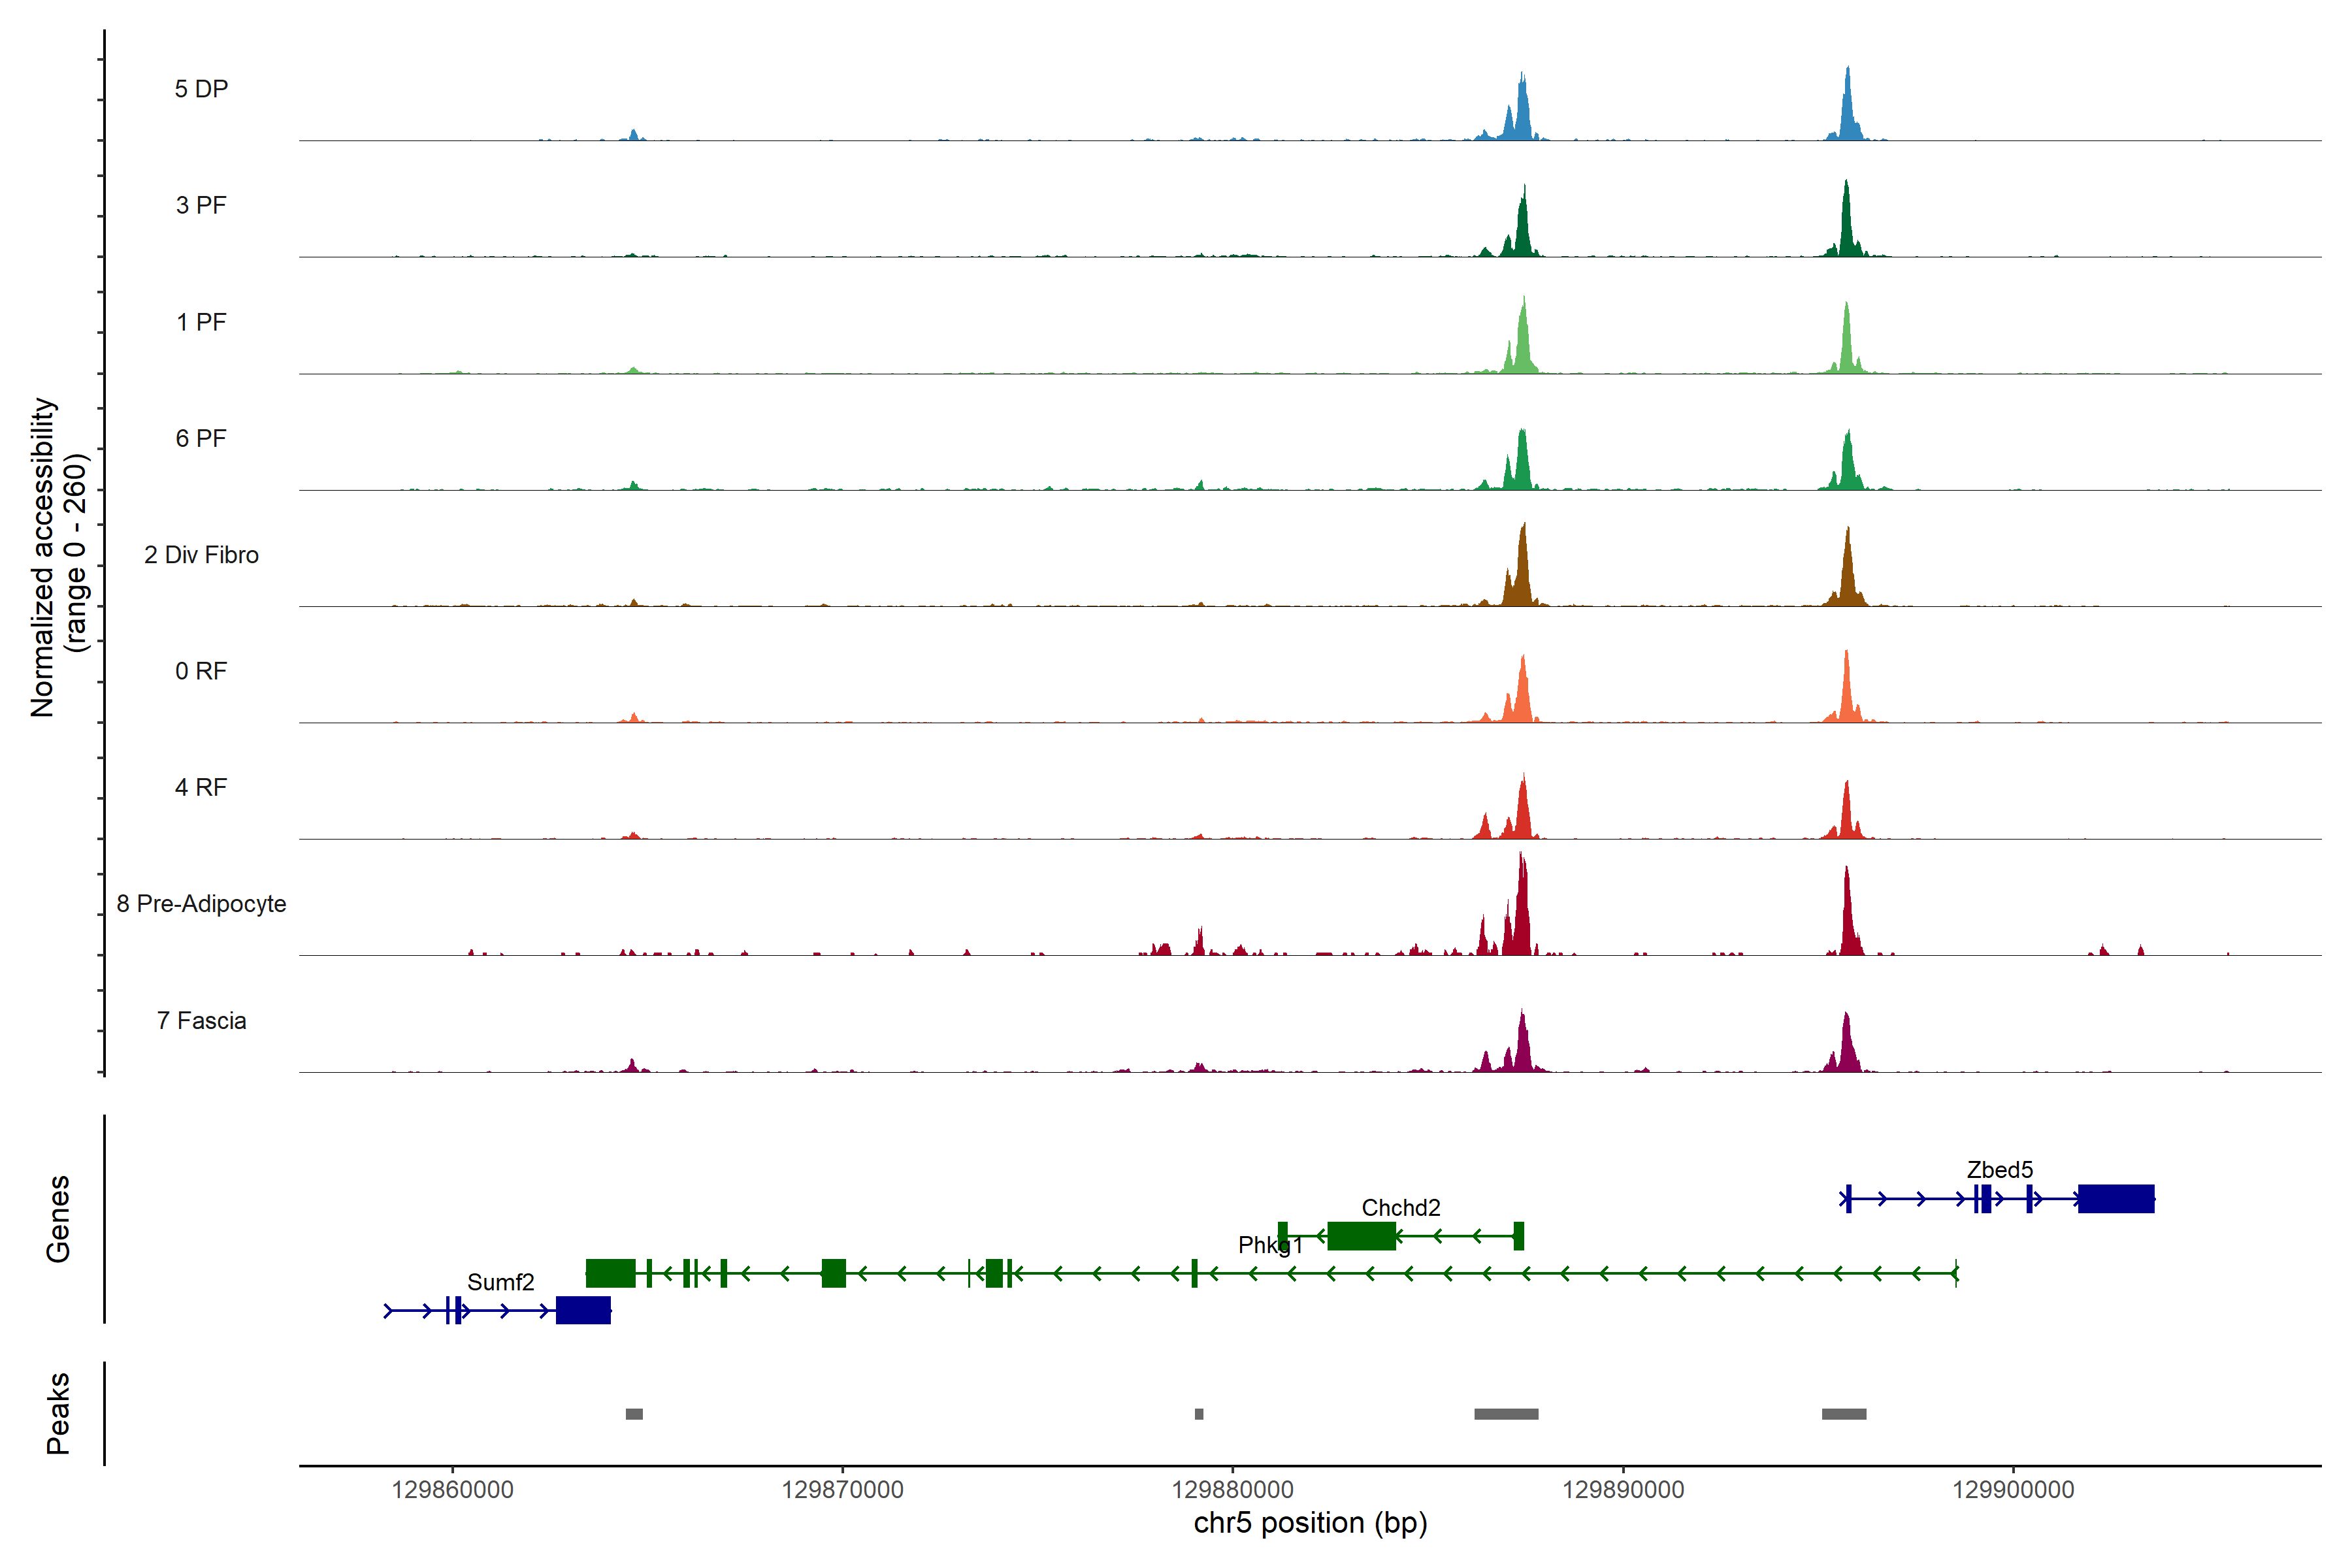Click the 129900000 axis tick label
Image resolution: width=2352 pixels, height=1568 pixels.
[x=2013, y=1490]
